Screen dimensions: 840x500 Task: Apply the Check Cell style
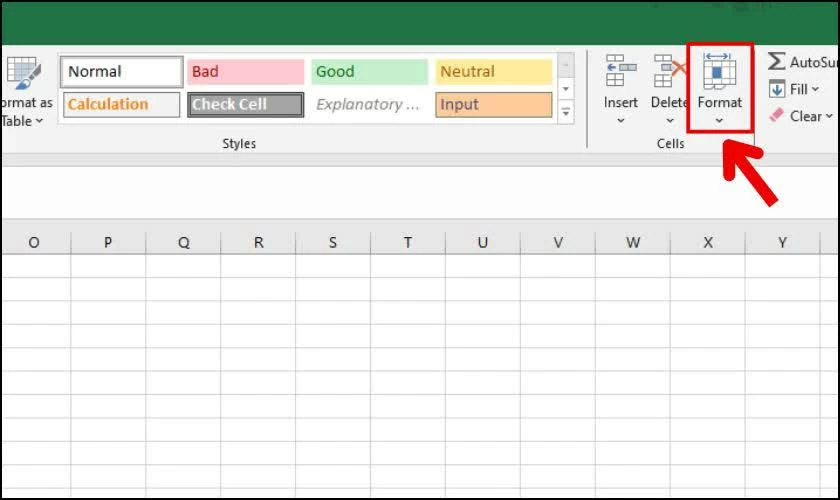click(245, 104)
